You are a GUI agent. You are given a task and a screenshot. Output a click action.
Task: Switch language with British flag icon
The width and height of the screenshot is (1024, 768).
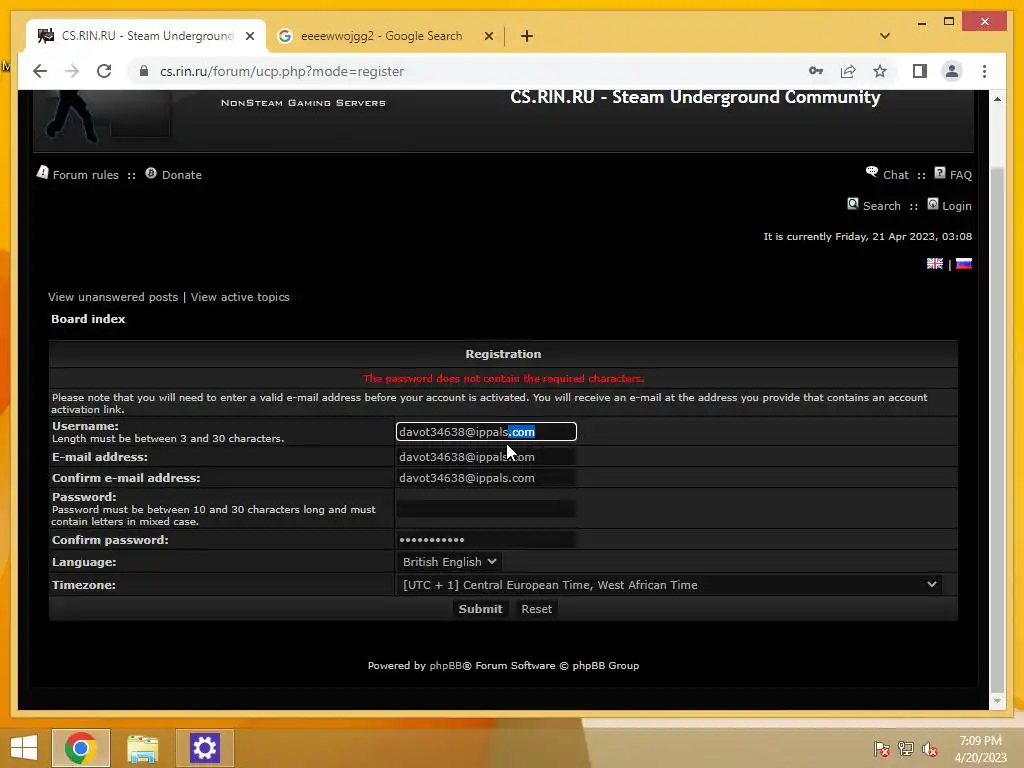[x=935, y=263]
